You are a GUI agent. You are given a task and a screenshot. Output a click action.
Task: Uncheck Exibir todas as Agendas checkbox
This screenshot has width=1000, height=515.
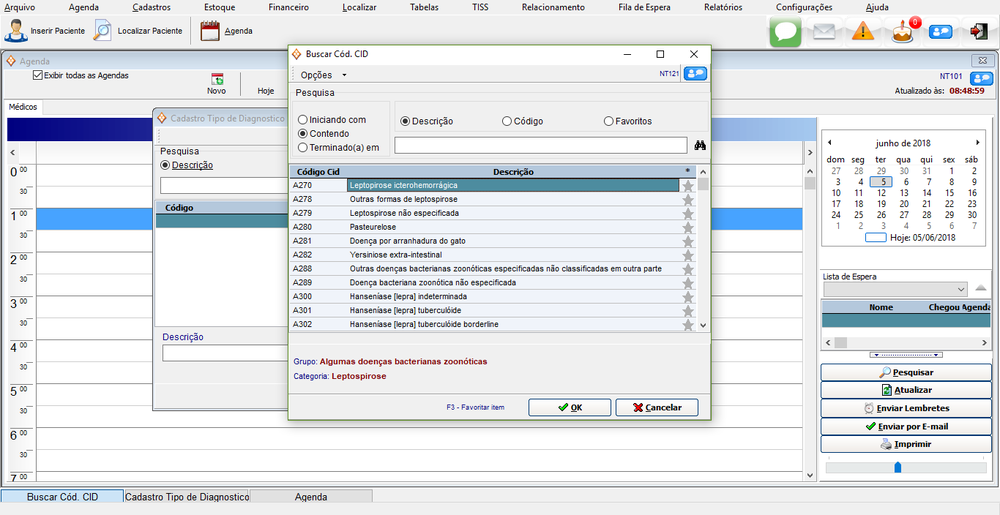point(38,75)
